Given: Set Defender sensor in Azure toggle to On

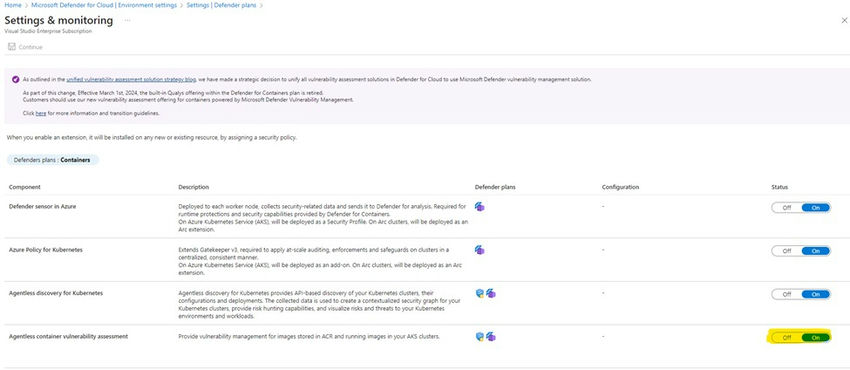Looking at the screenshot, I should pos(815,207).
